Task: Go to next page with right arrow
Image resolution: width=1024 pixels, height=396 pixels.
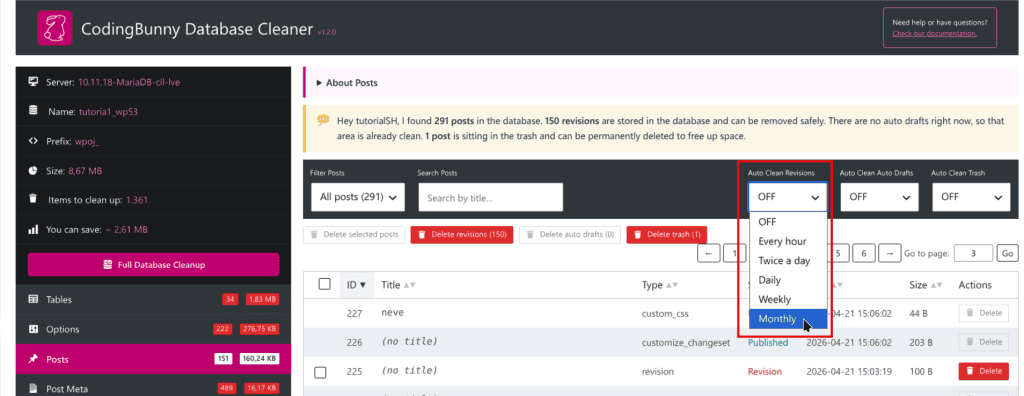Action: click(889, 253)
